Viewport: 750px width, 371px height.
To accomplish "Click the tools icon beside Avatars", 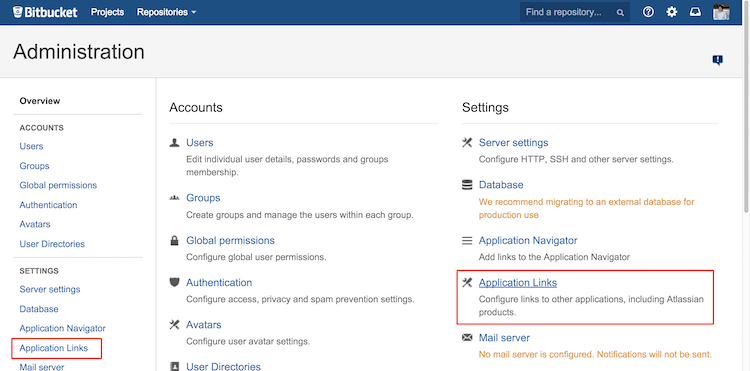I will click(x=175, y=325).
